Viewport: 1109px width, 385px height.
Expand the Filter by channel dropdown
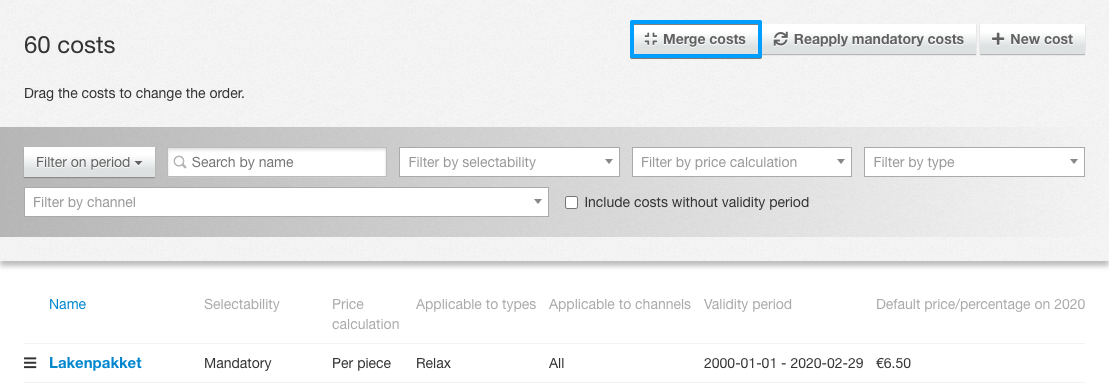coord(286,202)
